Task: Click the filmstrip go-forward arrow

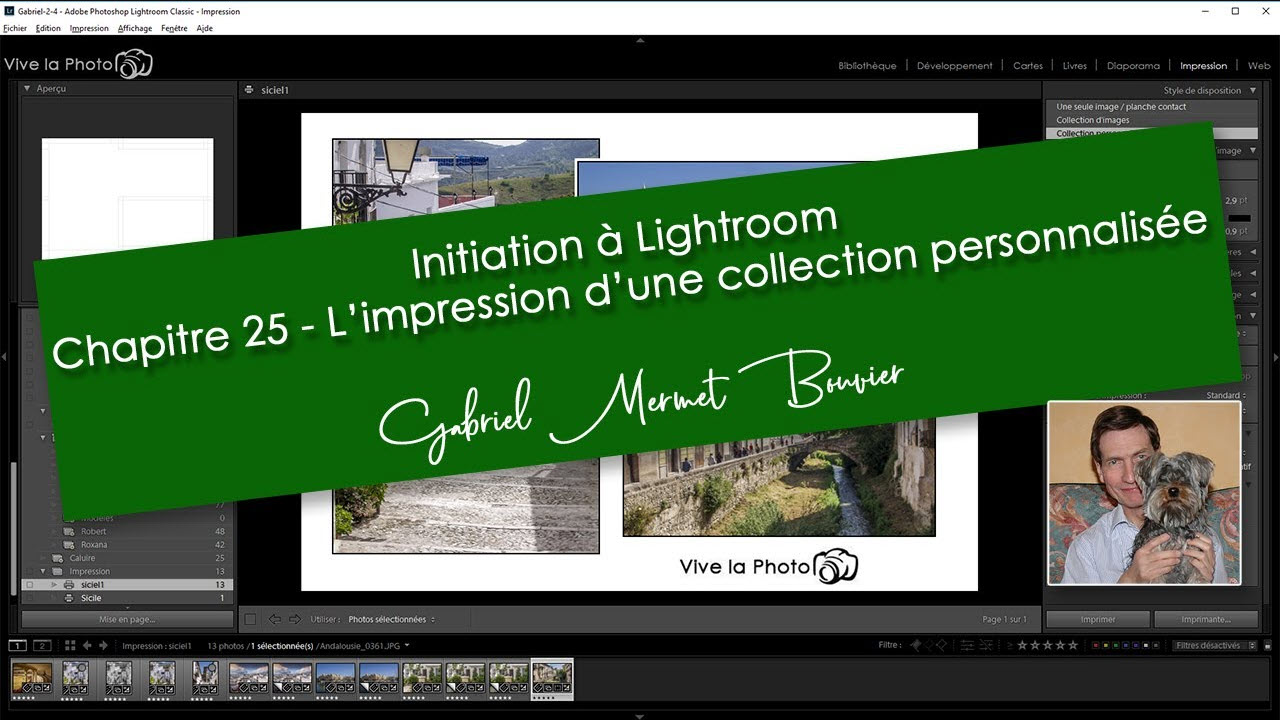Action: pyautogui.click(x=103, y=646)
